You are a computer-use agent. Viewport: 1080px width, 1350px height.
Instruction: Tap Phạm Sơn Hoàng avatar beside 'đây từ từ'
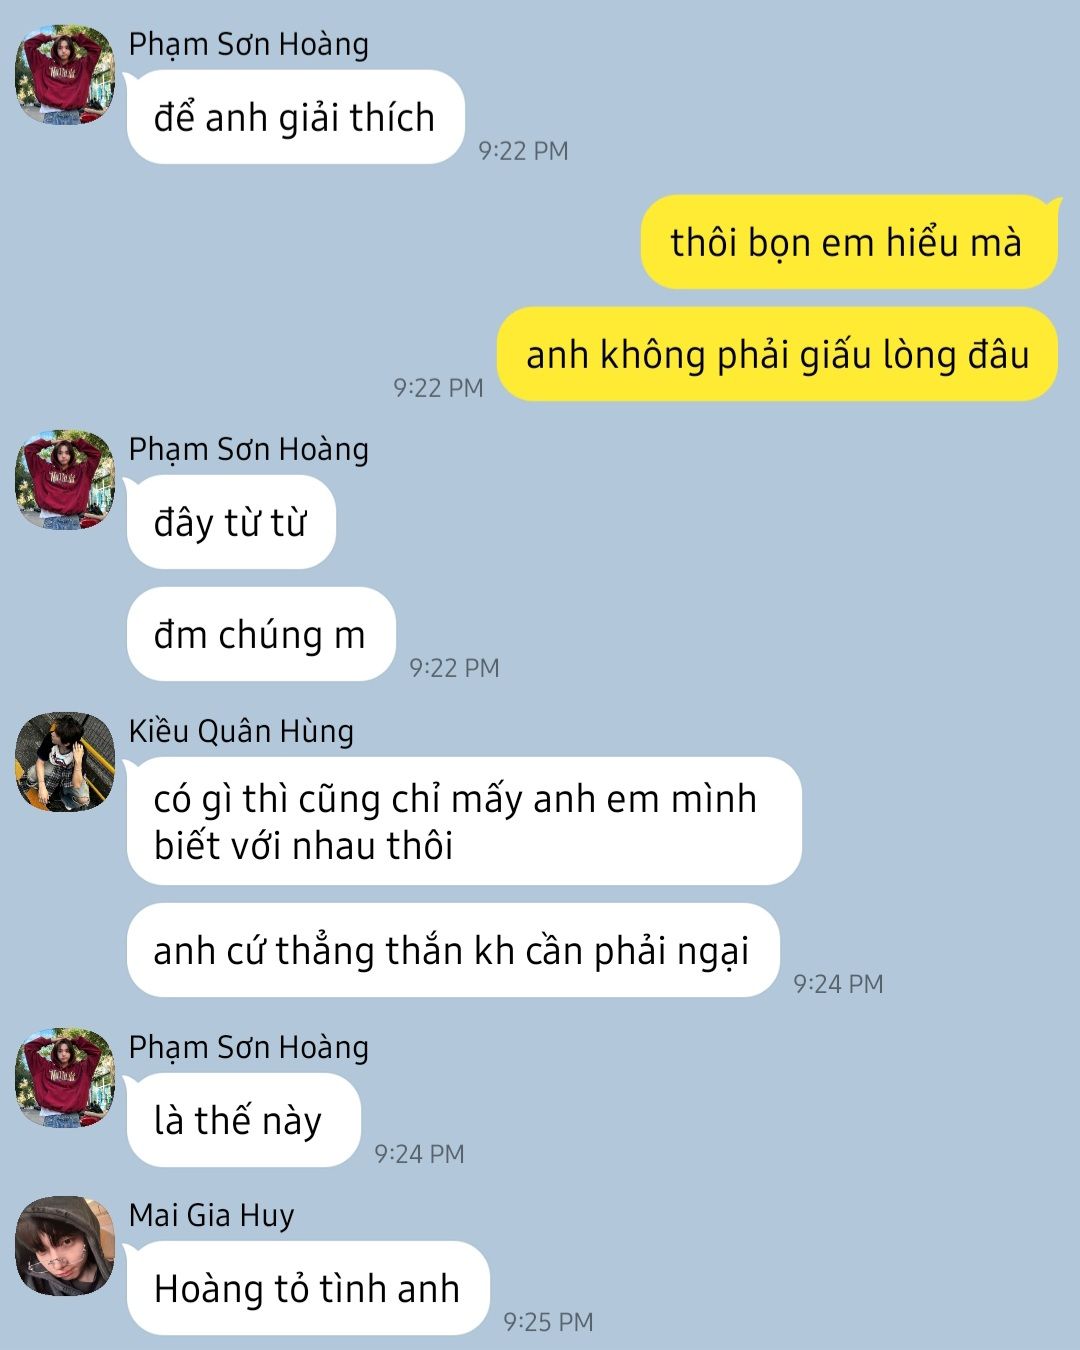pyautogui.click(x=65, y=480)
